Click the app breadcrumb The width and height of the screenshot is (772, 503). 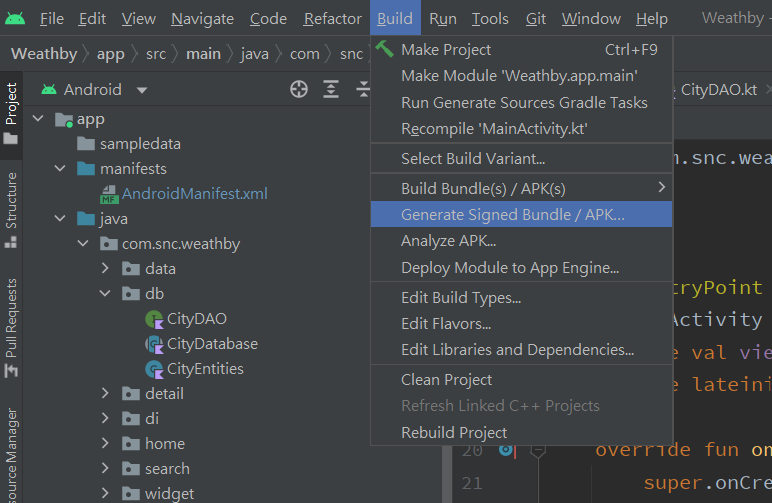point(110,53)
